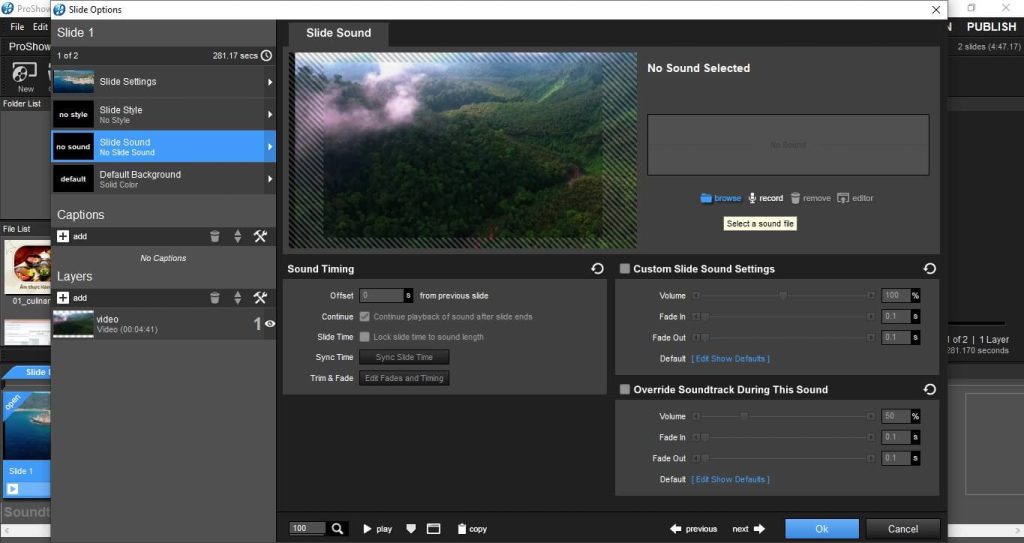This screenshot has width=1024, height=543.
Task: Open the Layers tools wrench icon
Action: pos(260,298)
